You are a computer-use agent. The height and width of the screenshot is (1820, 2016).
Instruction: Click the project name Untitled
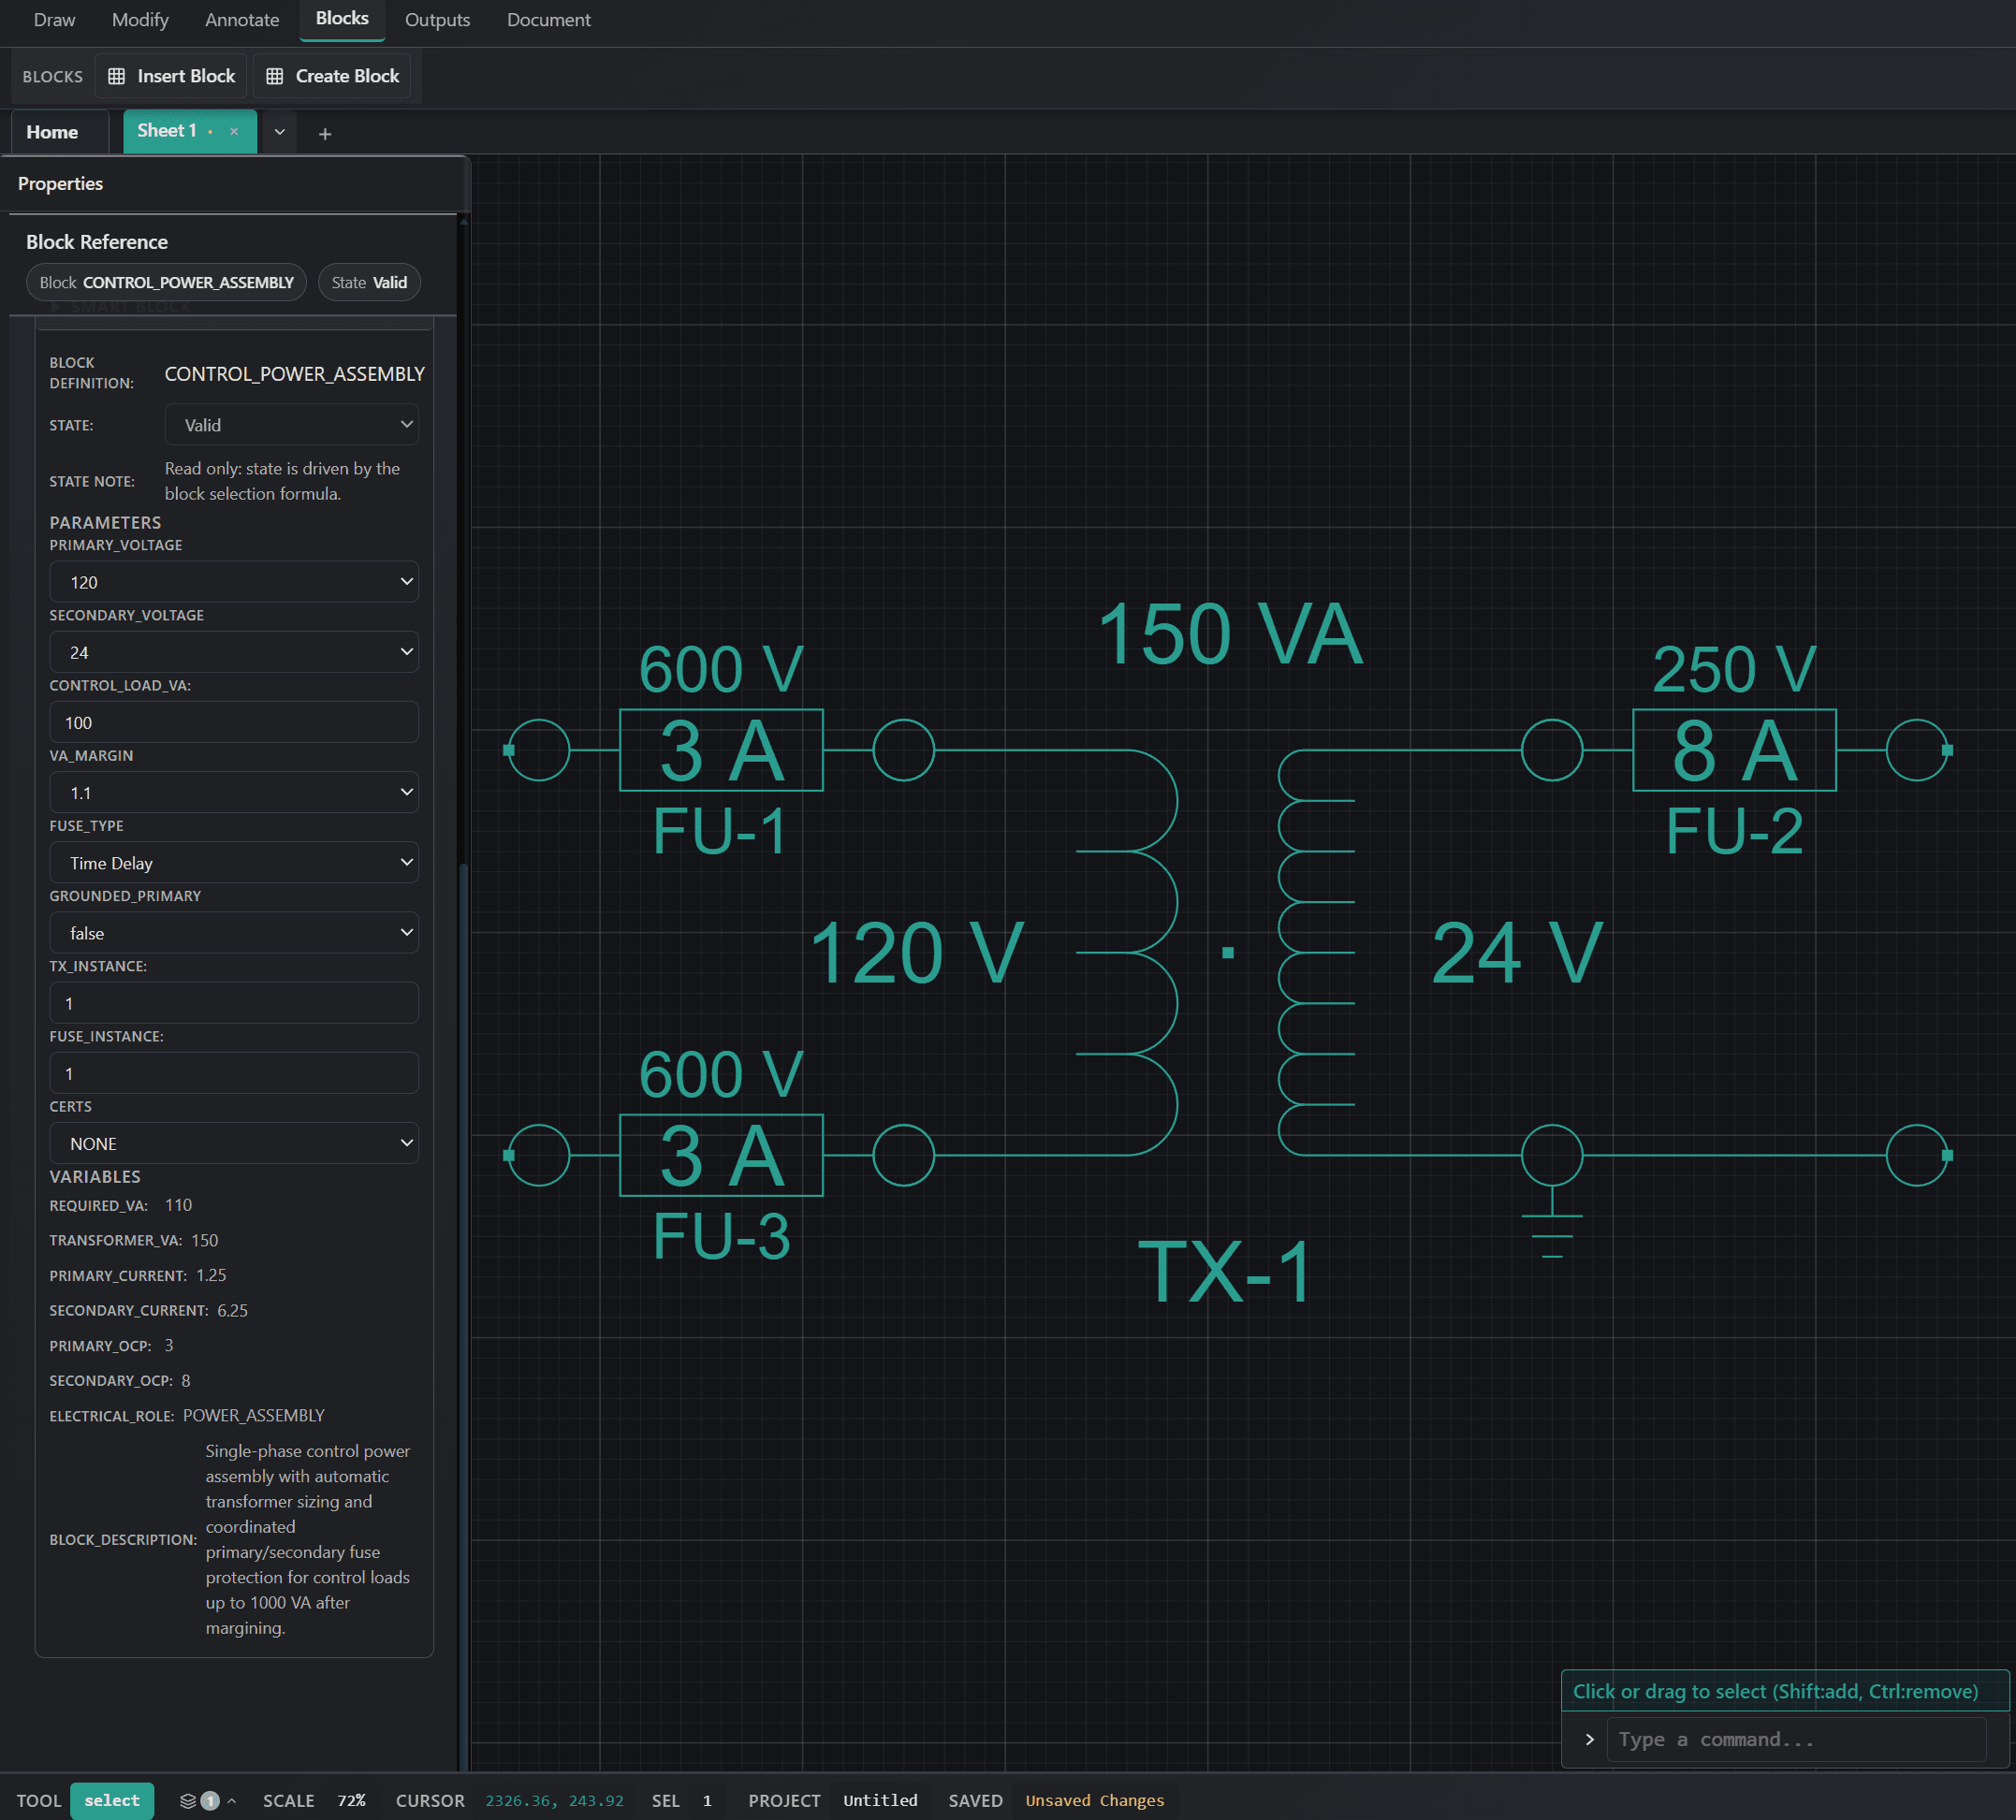point(880,1801)
